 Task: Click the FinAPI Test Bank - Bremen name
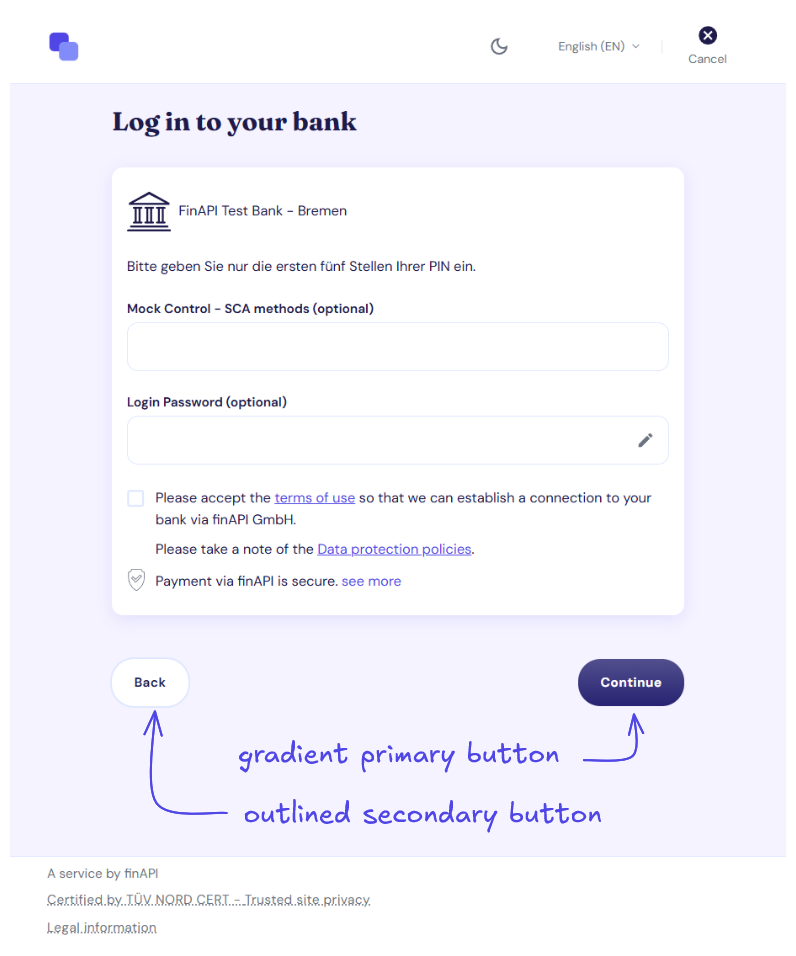[x=263, y=211]
